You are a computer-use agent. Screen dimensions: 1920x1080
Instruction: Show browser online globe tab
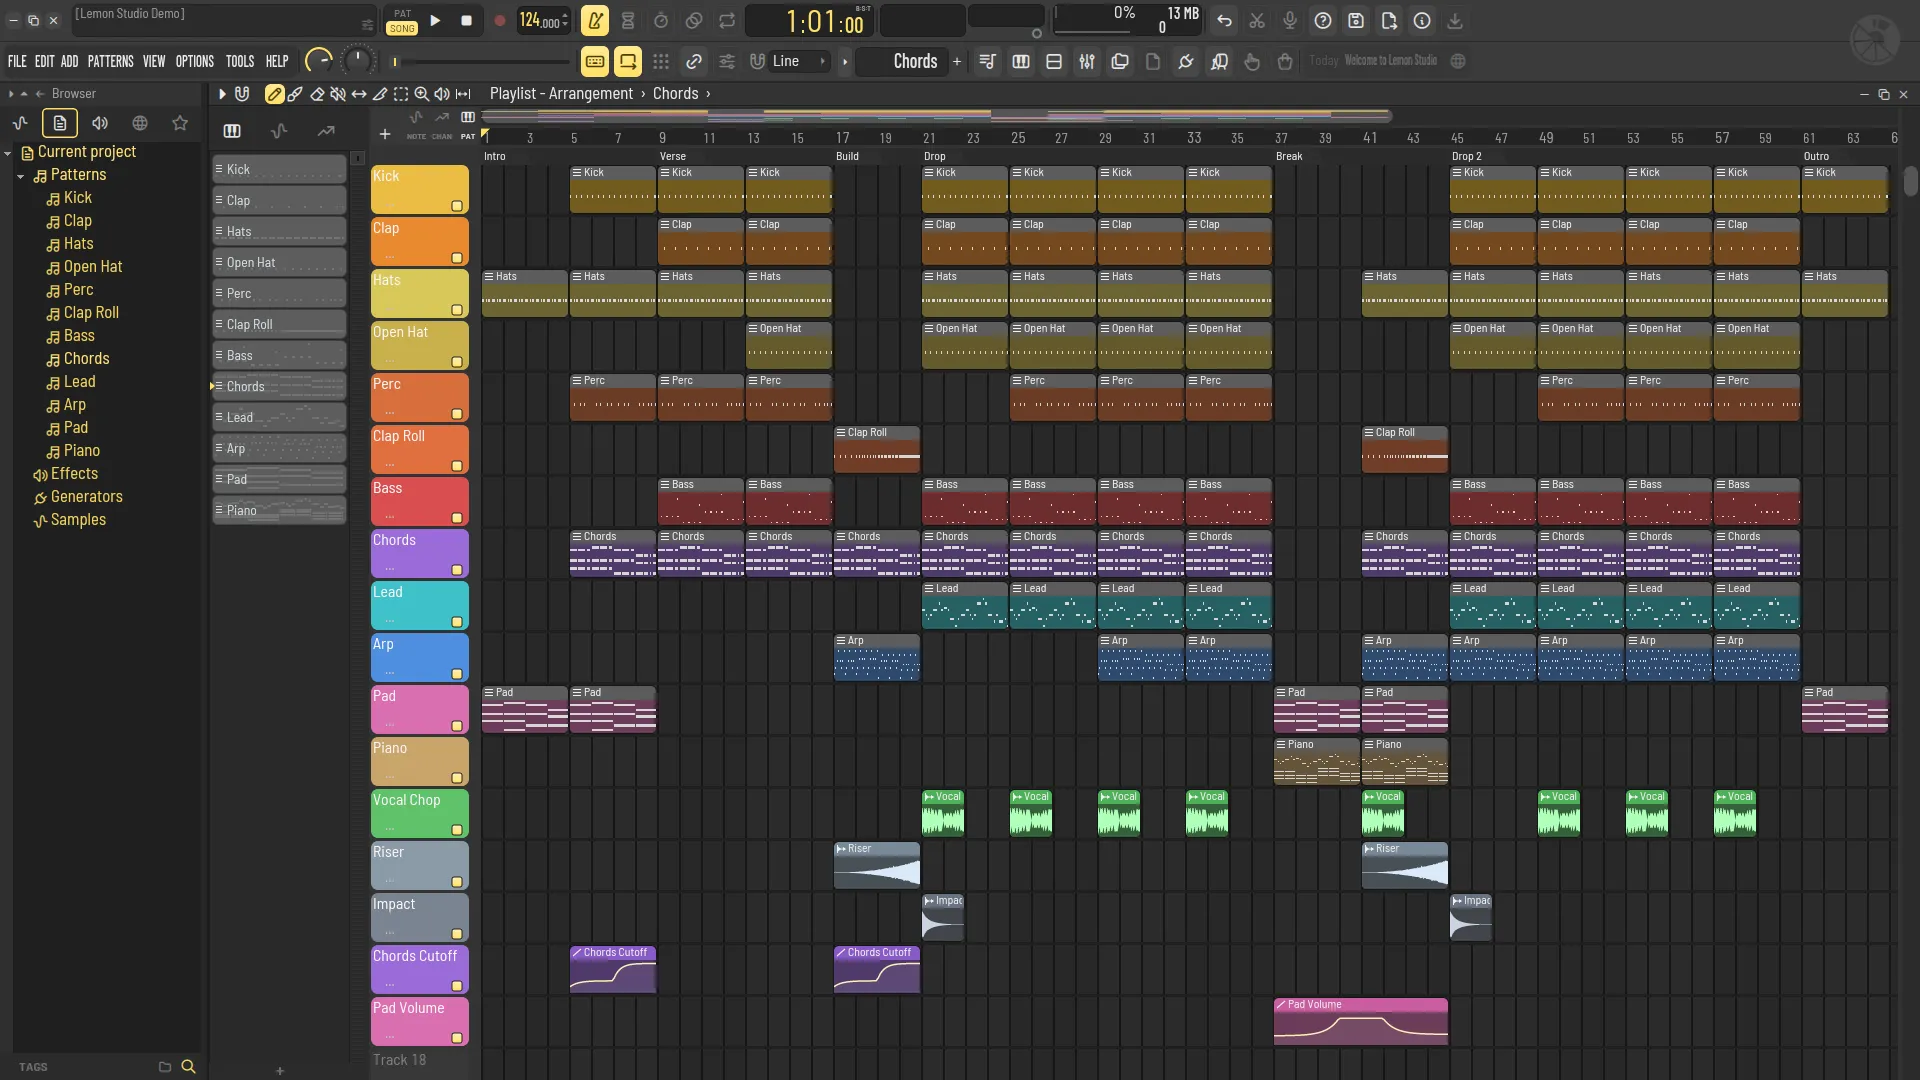click(140, 123)
